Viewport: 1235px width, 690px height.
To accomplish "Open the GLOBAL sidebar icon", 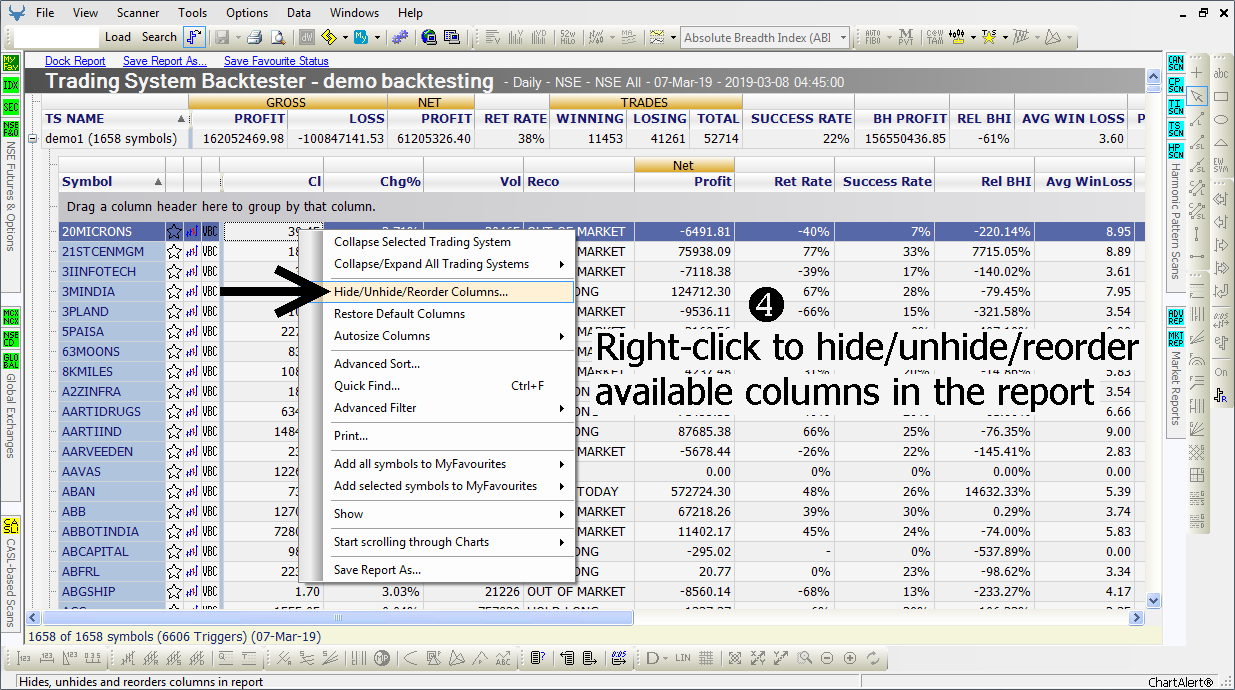I will tap(11, 361).
